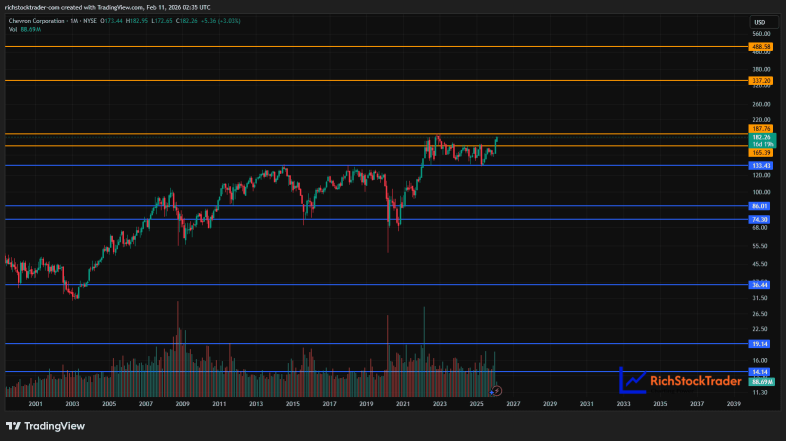Click the 2027 label on time axis
The height and width of the screenshot is (441, 786).
click(513, 404)
